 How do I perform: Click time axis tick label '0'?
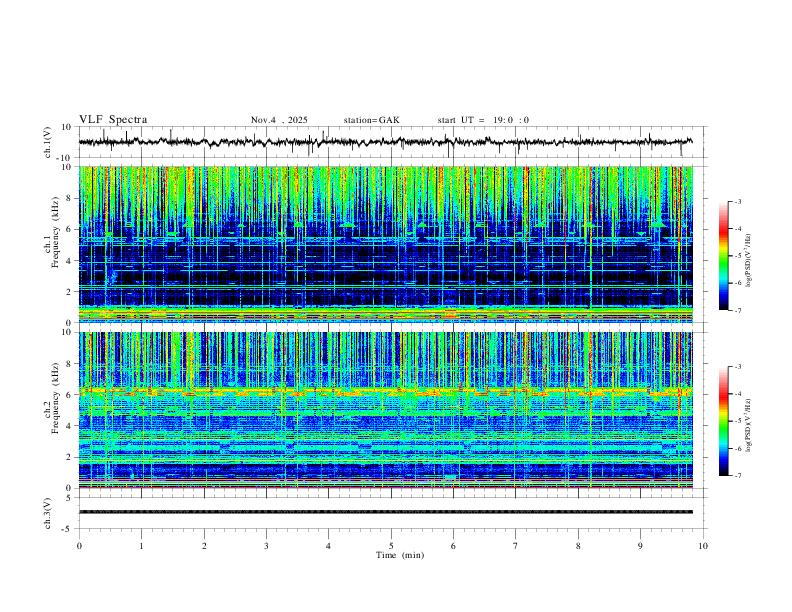pos(79,546)
